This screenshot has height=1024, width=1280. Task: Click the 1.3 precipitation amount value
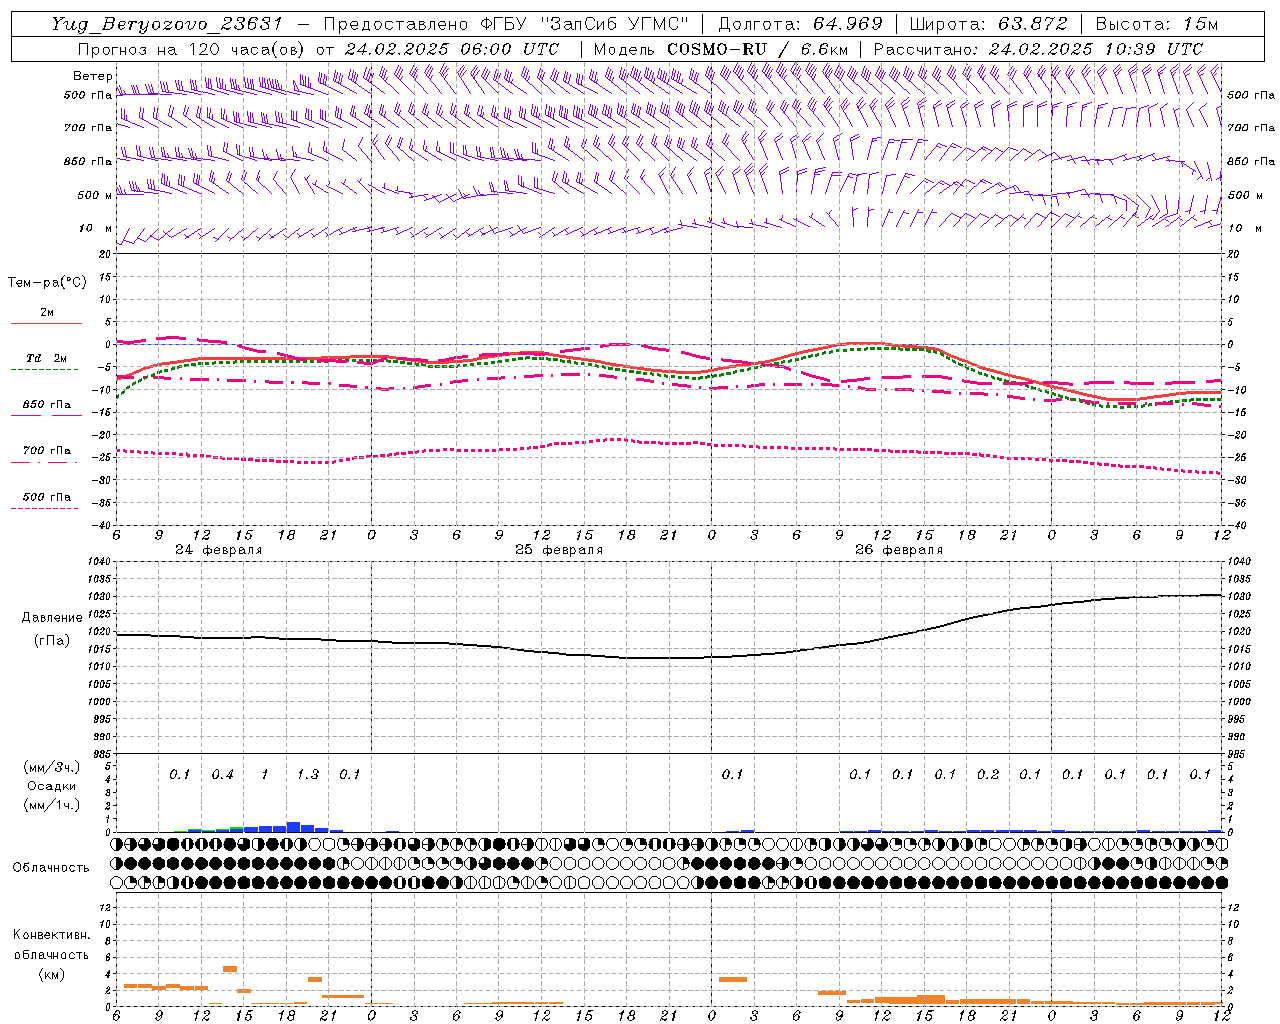coord(308,774)
